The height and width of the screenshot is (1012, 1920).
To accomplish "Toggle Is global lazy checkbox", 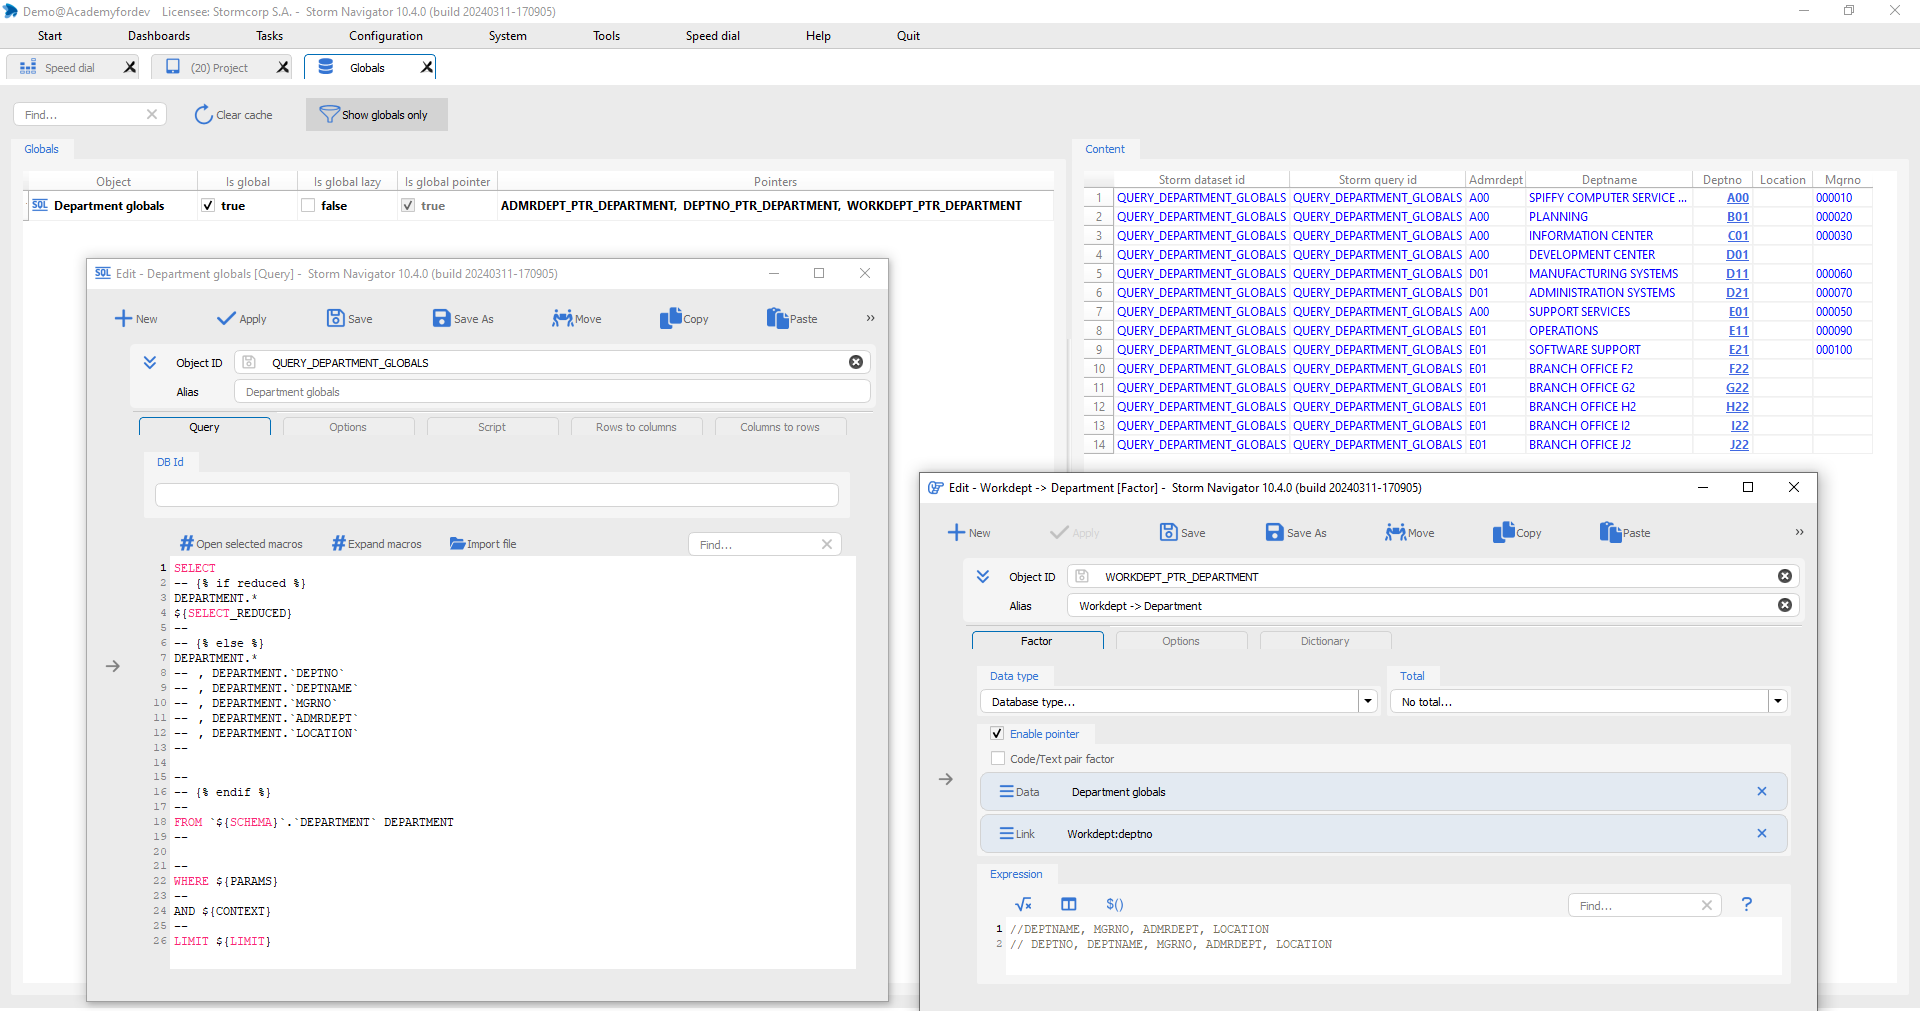I will point(308,205).
